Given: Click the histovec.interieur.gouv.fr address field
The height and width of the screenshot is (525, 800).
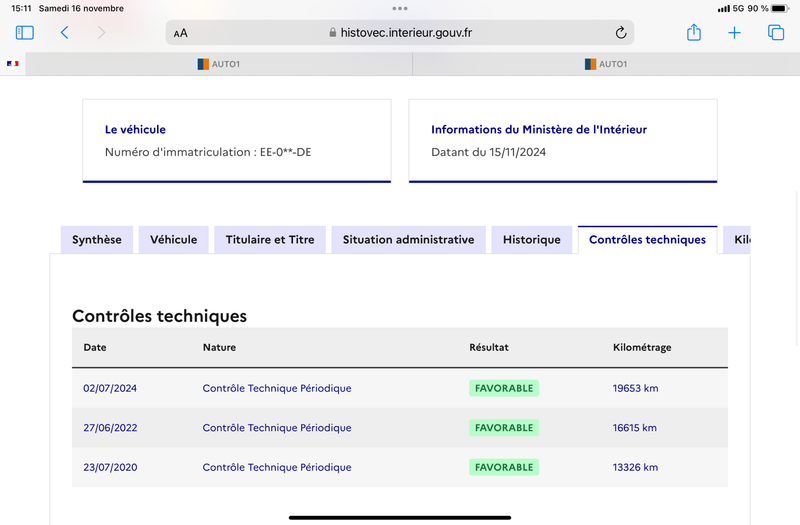Looking at the screenshot, I should [400, 33].
